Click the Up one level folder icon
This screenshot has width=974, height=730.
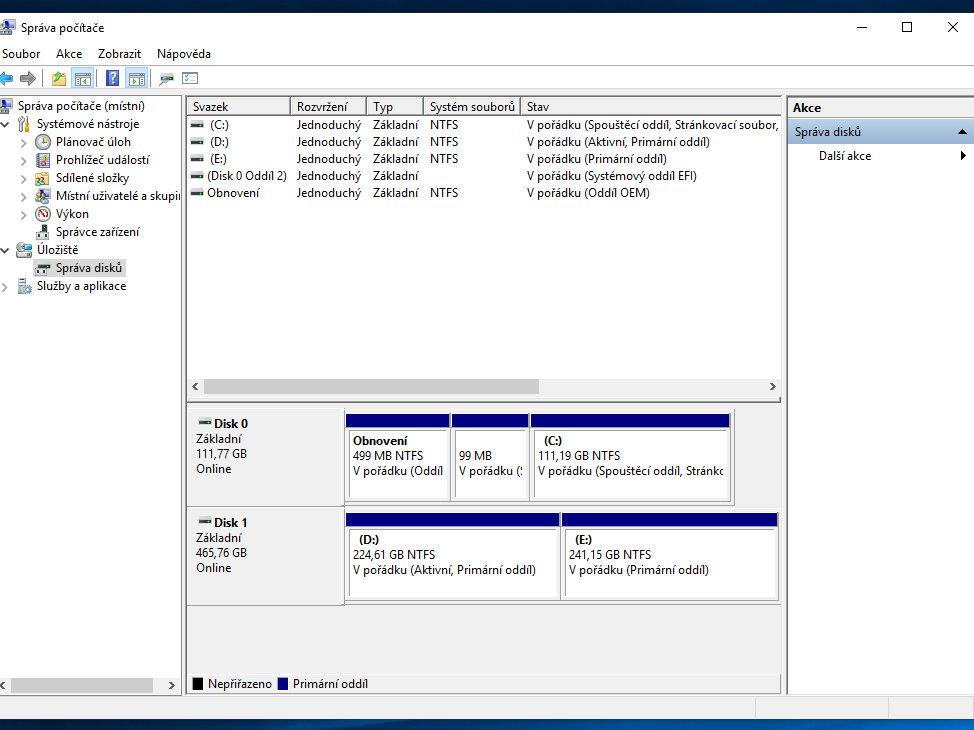tap(59, 79)
